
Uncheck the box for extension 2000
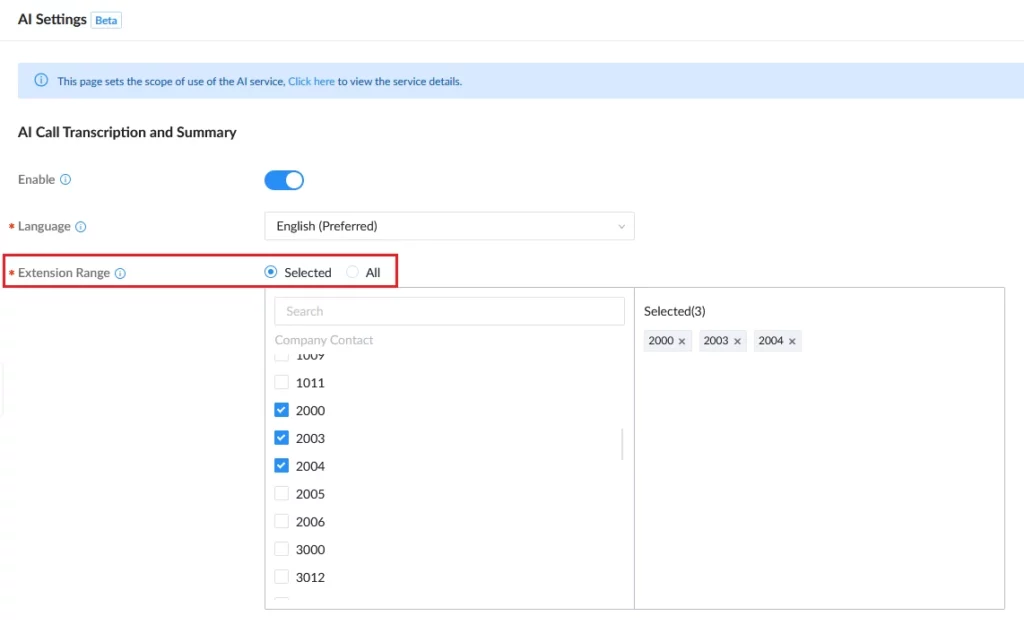point(281,410)
